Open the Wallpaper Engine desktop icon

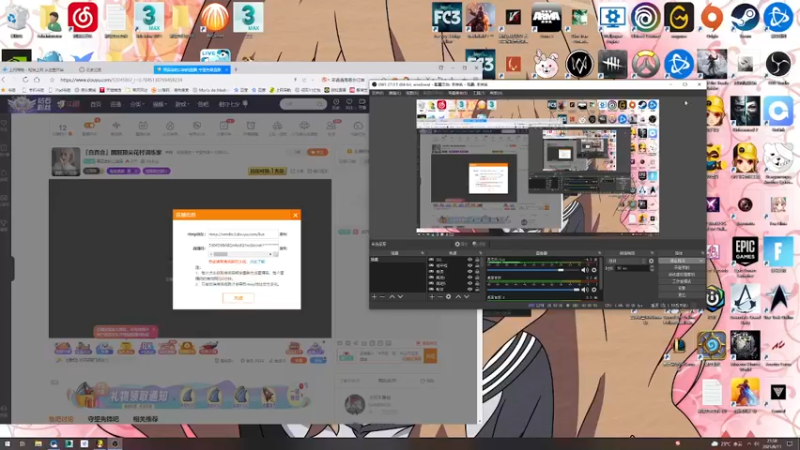612,18
